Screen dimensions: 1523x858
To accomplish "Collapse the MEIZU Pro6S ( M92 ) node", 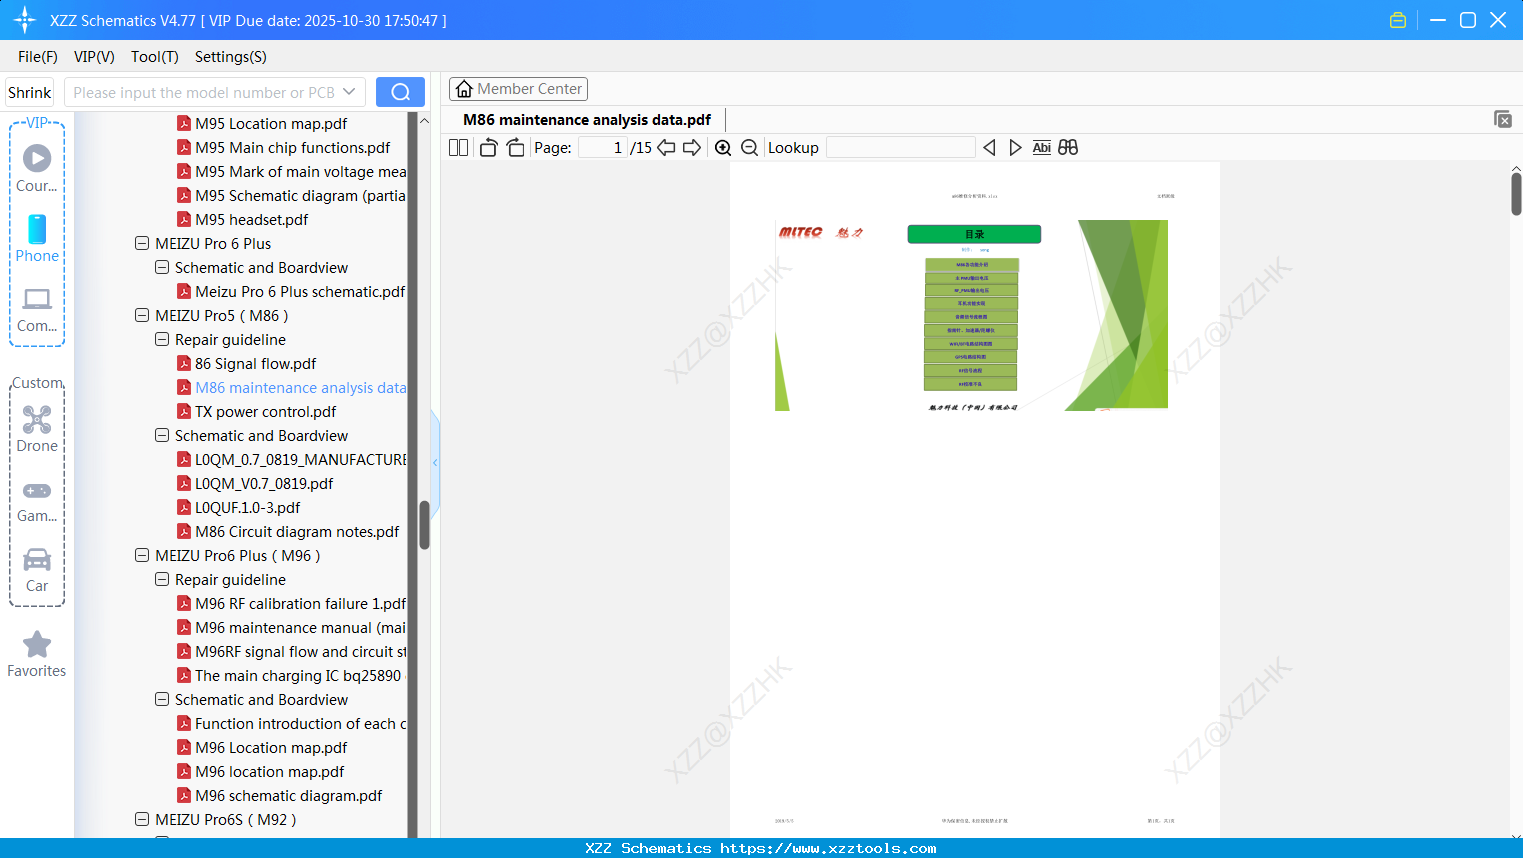I will click(x=141, y=819).
